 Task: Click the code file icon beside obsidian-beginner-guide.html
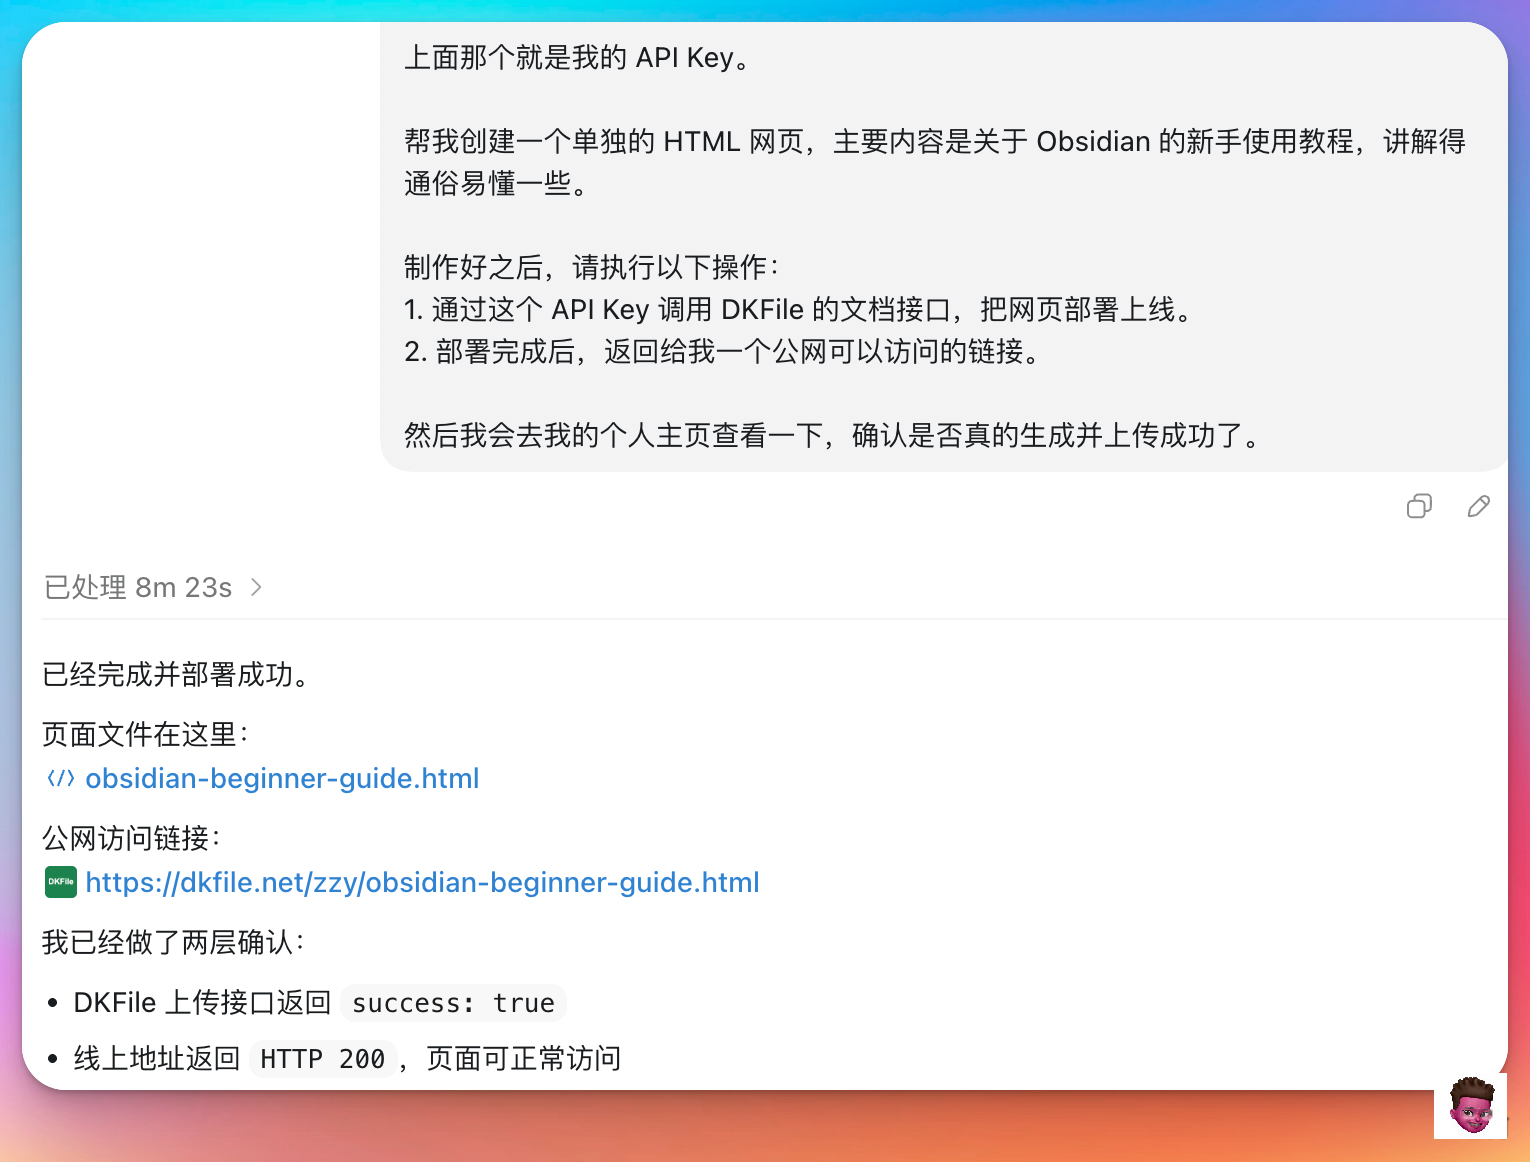[61, 778]
